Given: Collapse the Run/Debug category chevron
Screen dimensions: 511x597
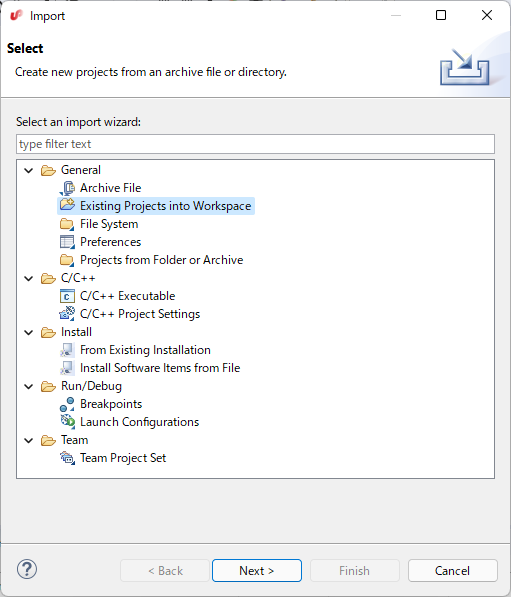Looking at the screenshot, I should (x=29, y=386).
